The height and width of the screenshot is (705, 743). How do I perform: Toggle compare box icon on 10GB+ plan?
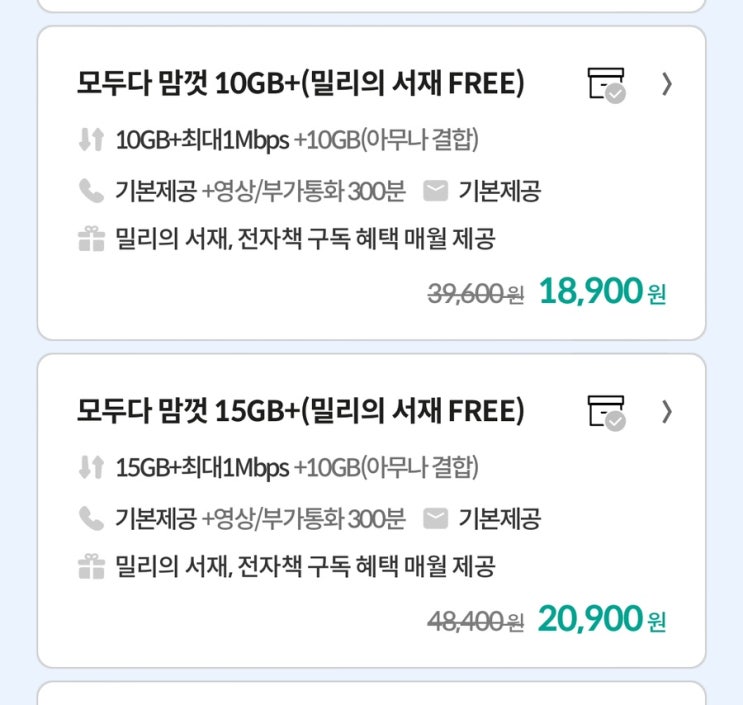coord(606,85)
